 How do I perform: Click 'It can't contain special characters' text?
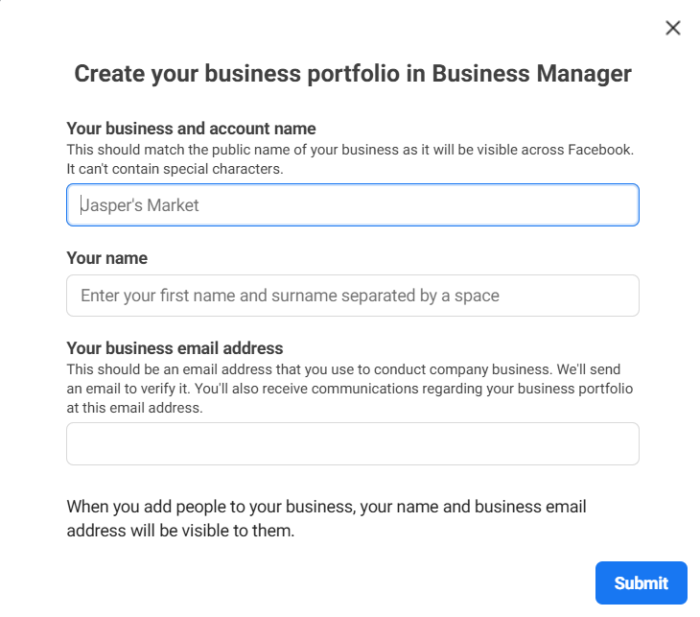click(175, 169)
